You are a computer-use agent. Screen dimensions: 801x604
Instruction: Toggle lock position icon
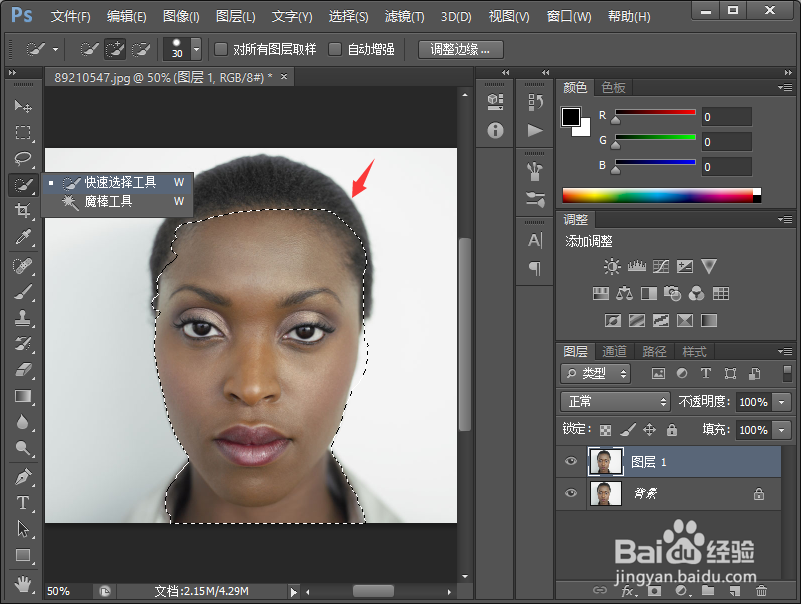[649, 430]
